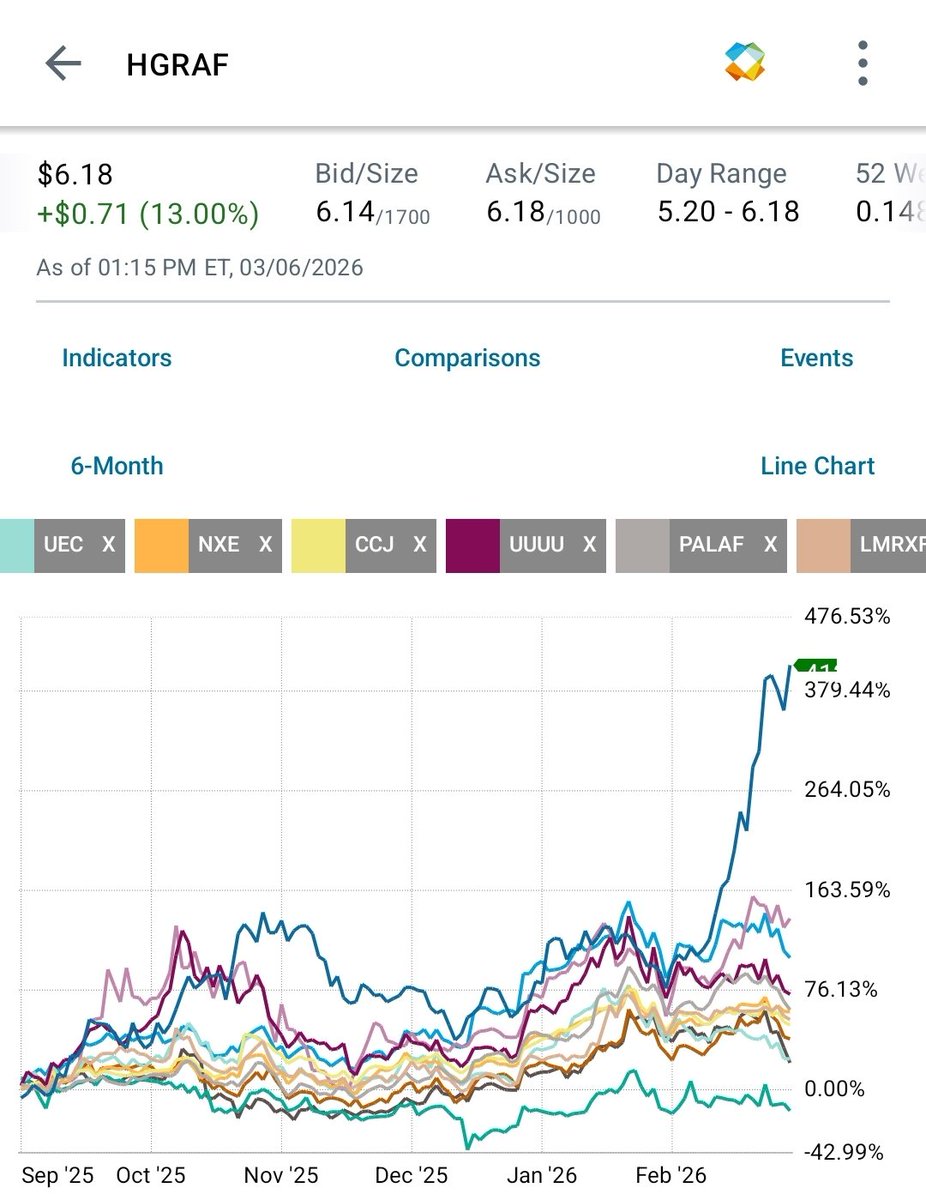
Task: Click the 163.59% axis label
Action: tap(847, 890)
